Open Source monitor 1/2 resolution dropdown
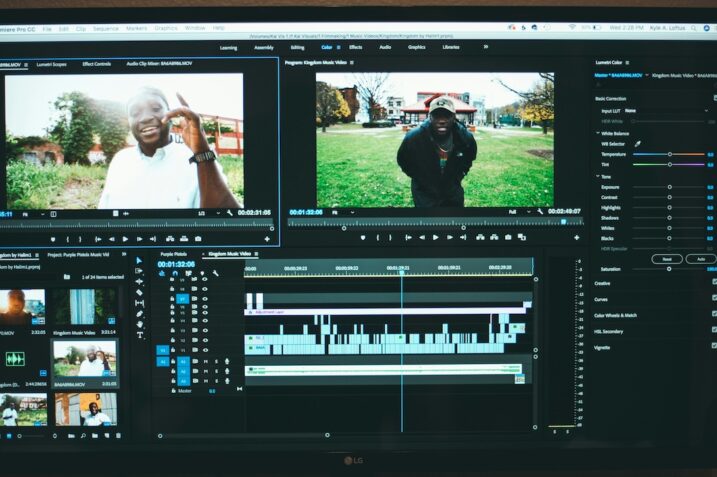This screenshot has height=477, width=717. (x=209, y=213)
